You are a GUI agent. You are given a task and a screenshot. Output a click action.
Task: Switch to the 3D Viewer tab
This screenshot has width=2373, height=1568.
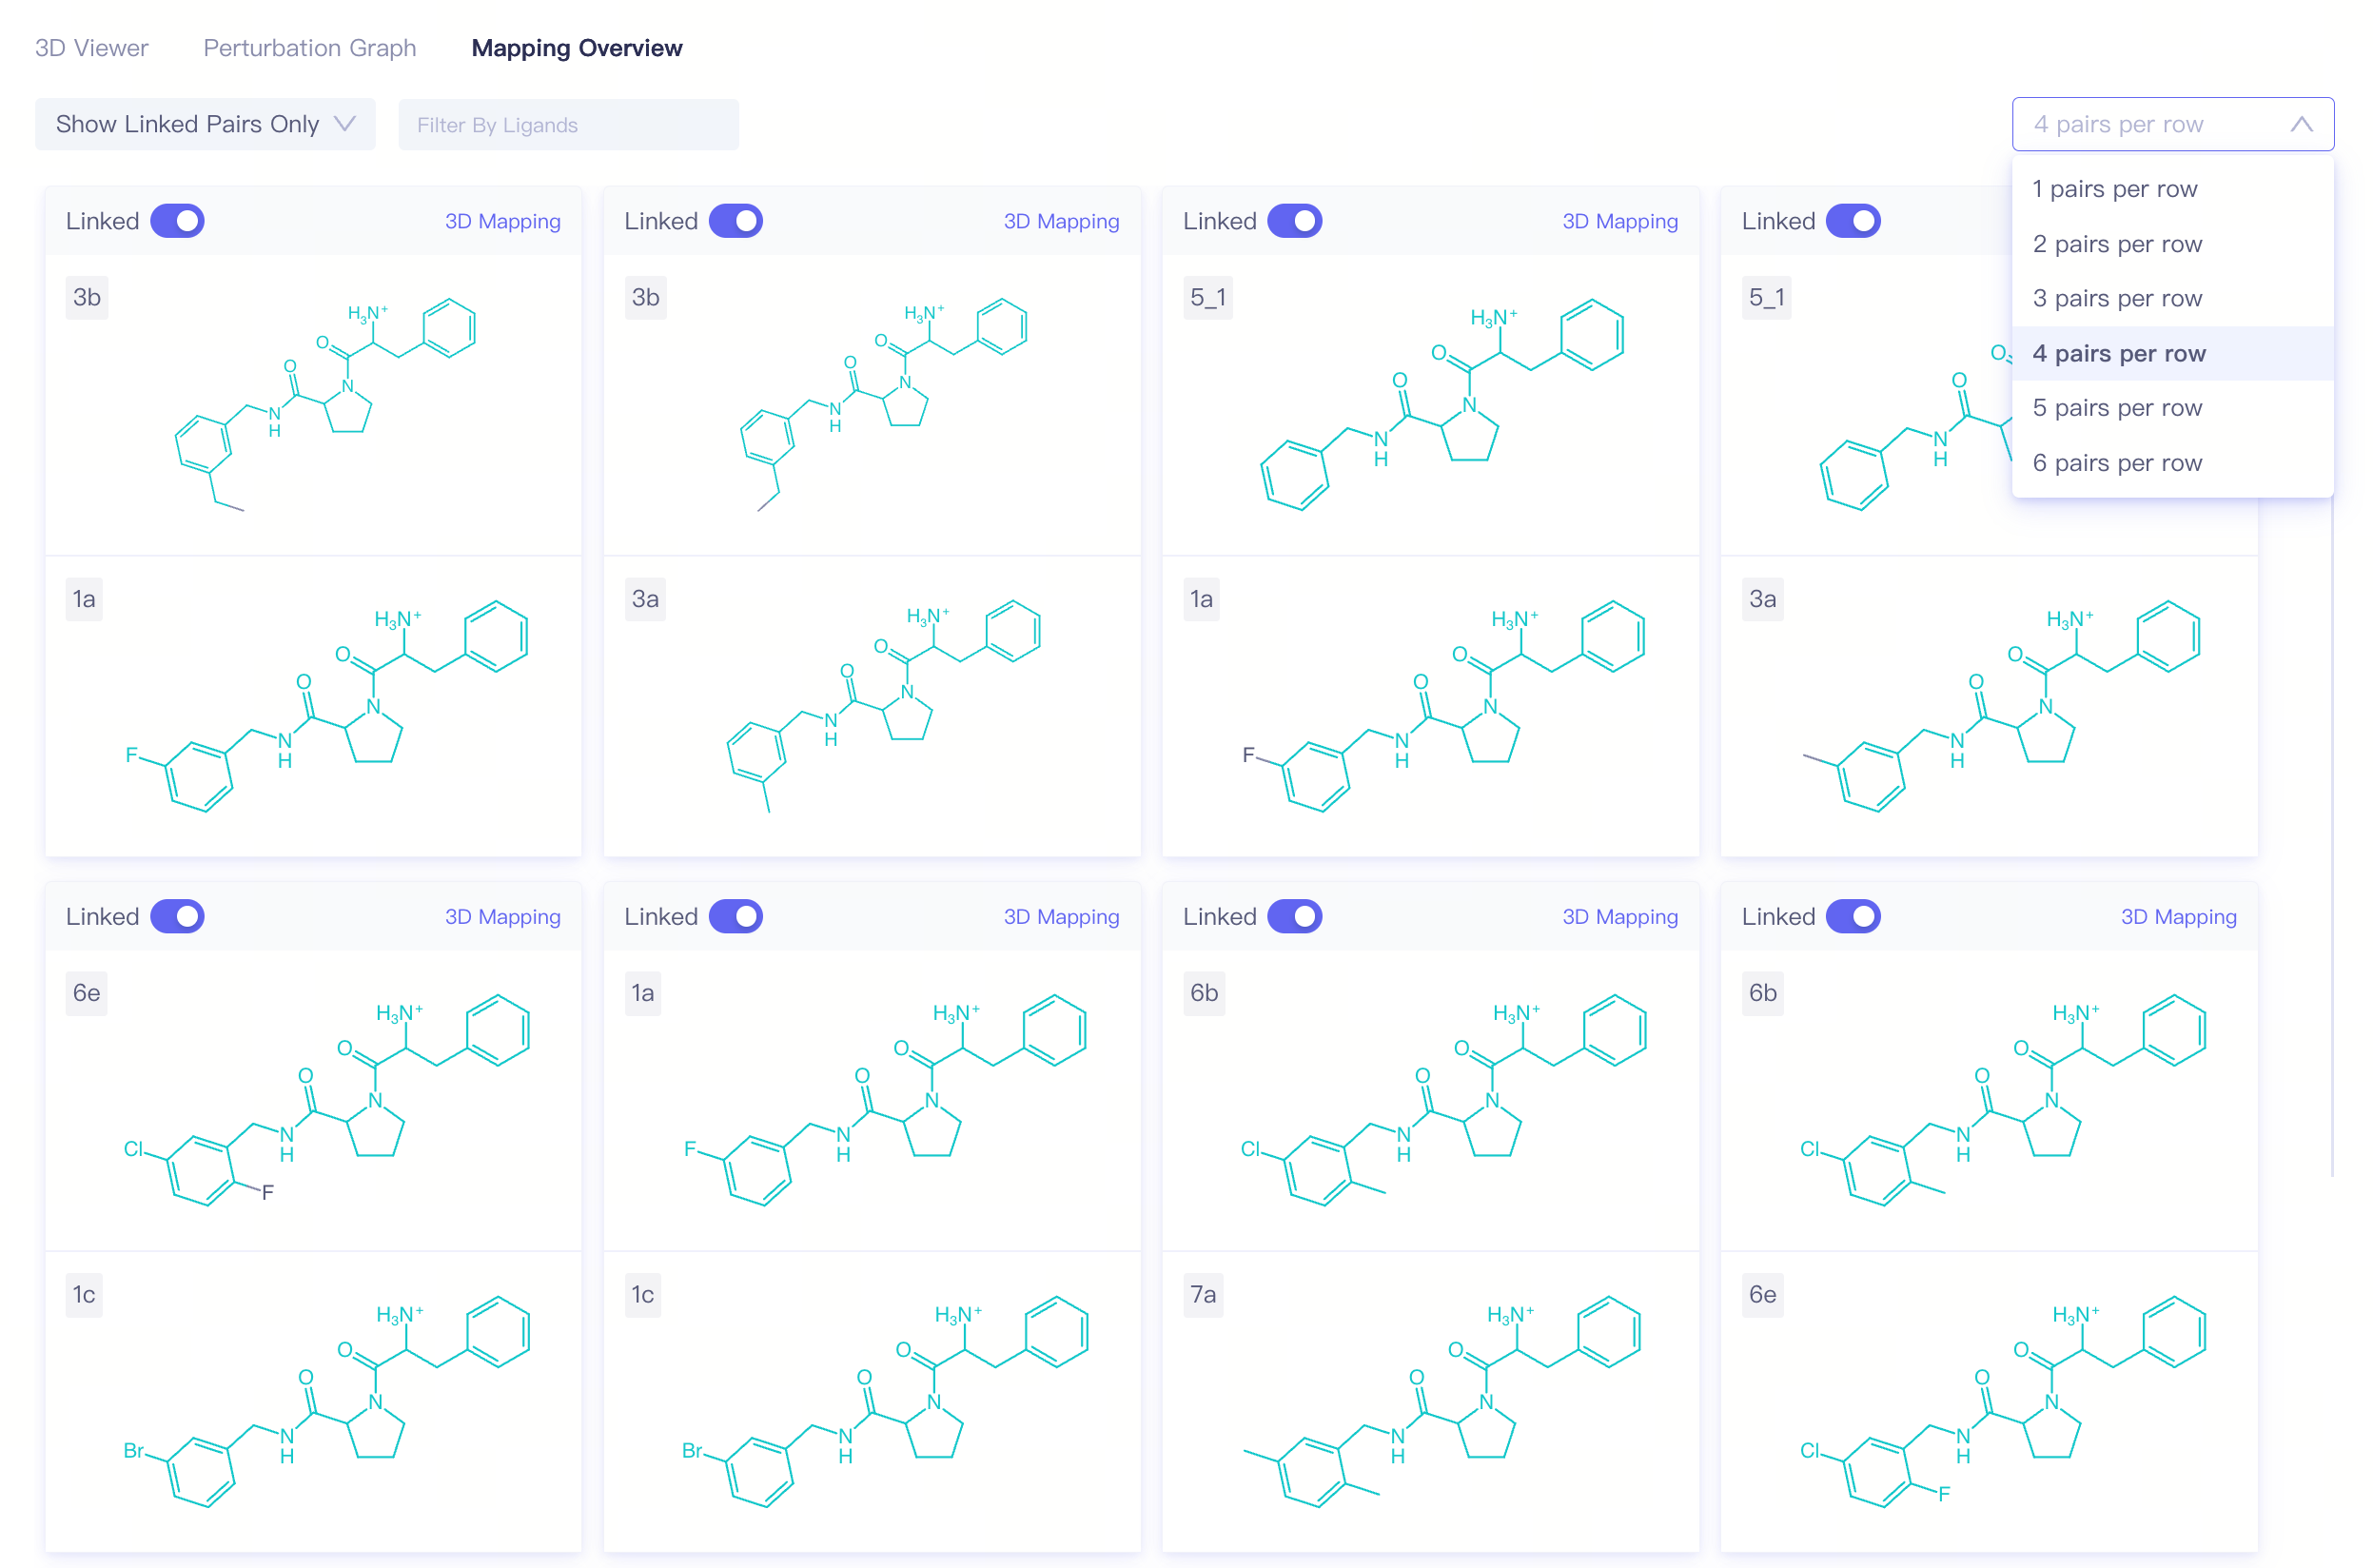[91, 48]
